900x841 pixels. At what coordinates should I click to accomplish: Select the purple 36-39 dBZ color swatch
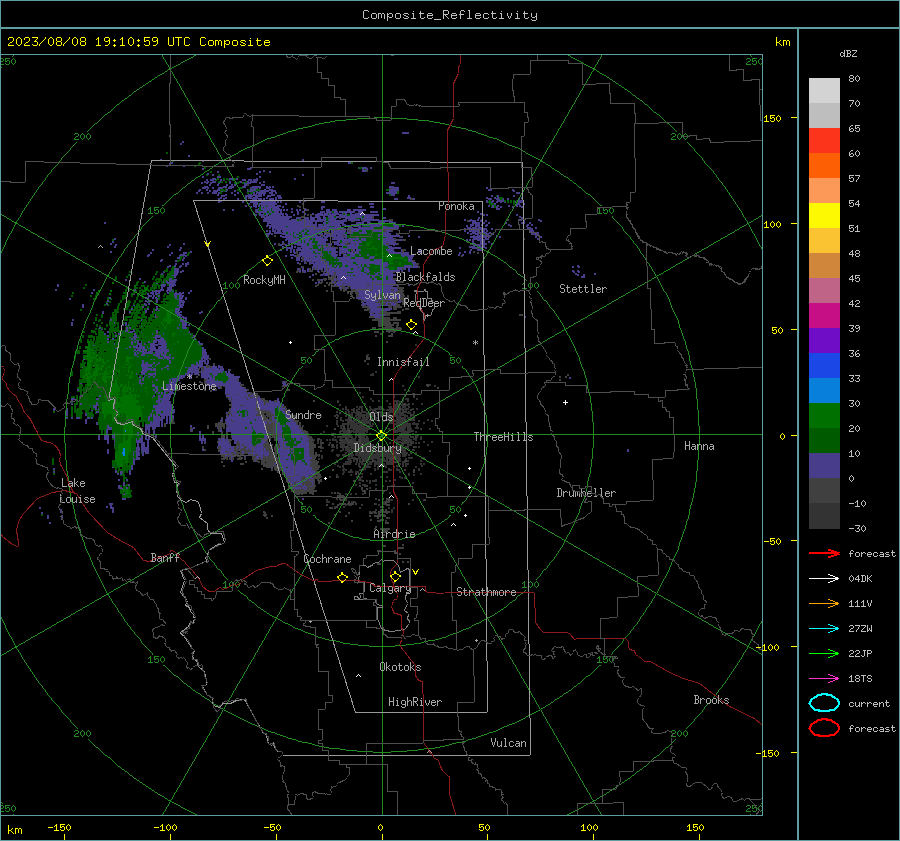click(x=824, y=341)
